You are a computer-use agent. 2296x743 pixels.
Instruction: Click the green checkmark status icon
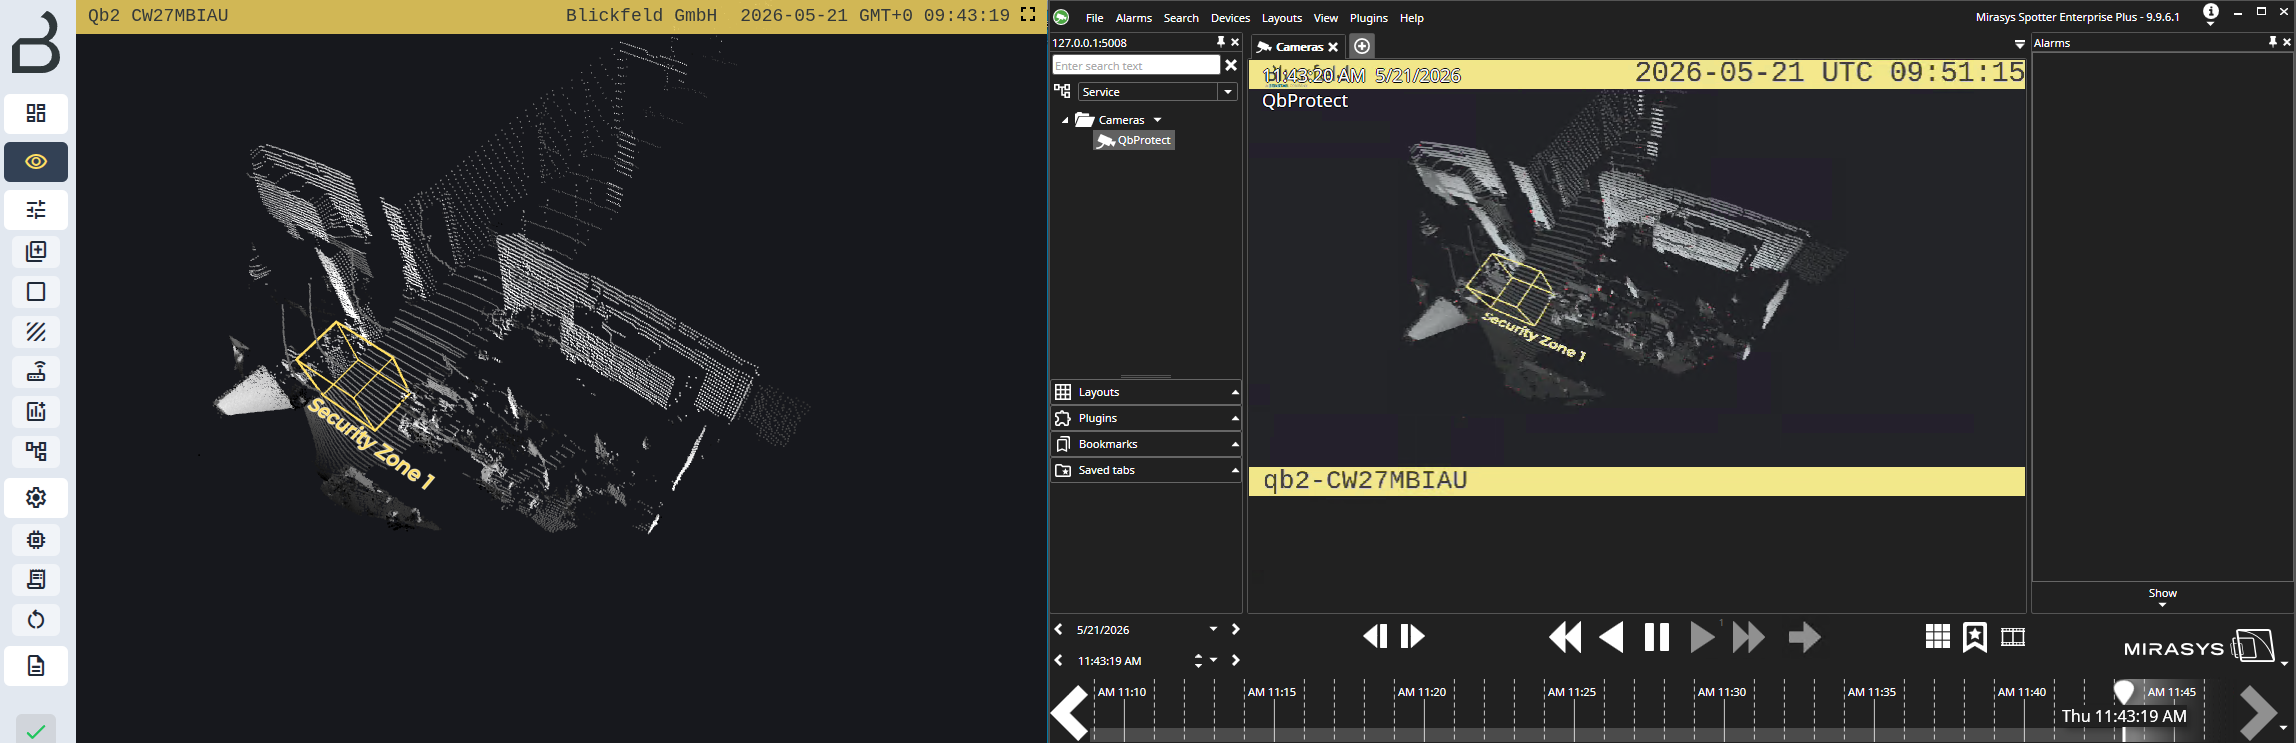36,731
